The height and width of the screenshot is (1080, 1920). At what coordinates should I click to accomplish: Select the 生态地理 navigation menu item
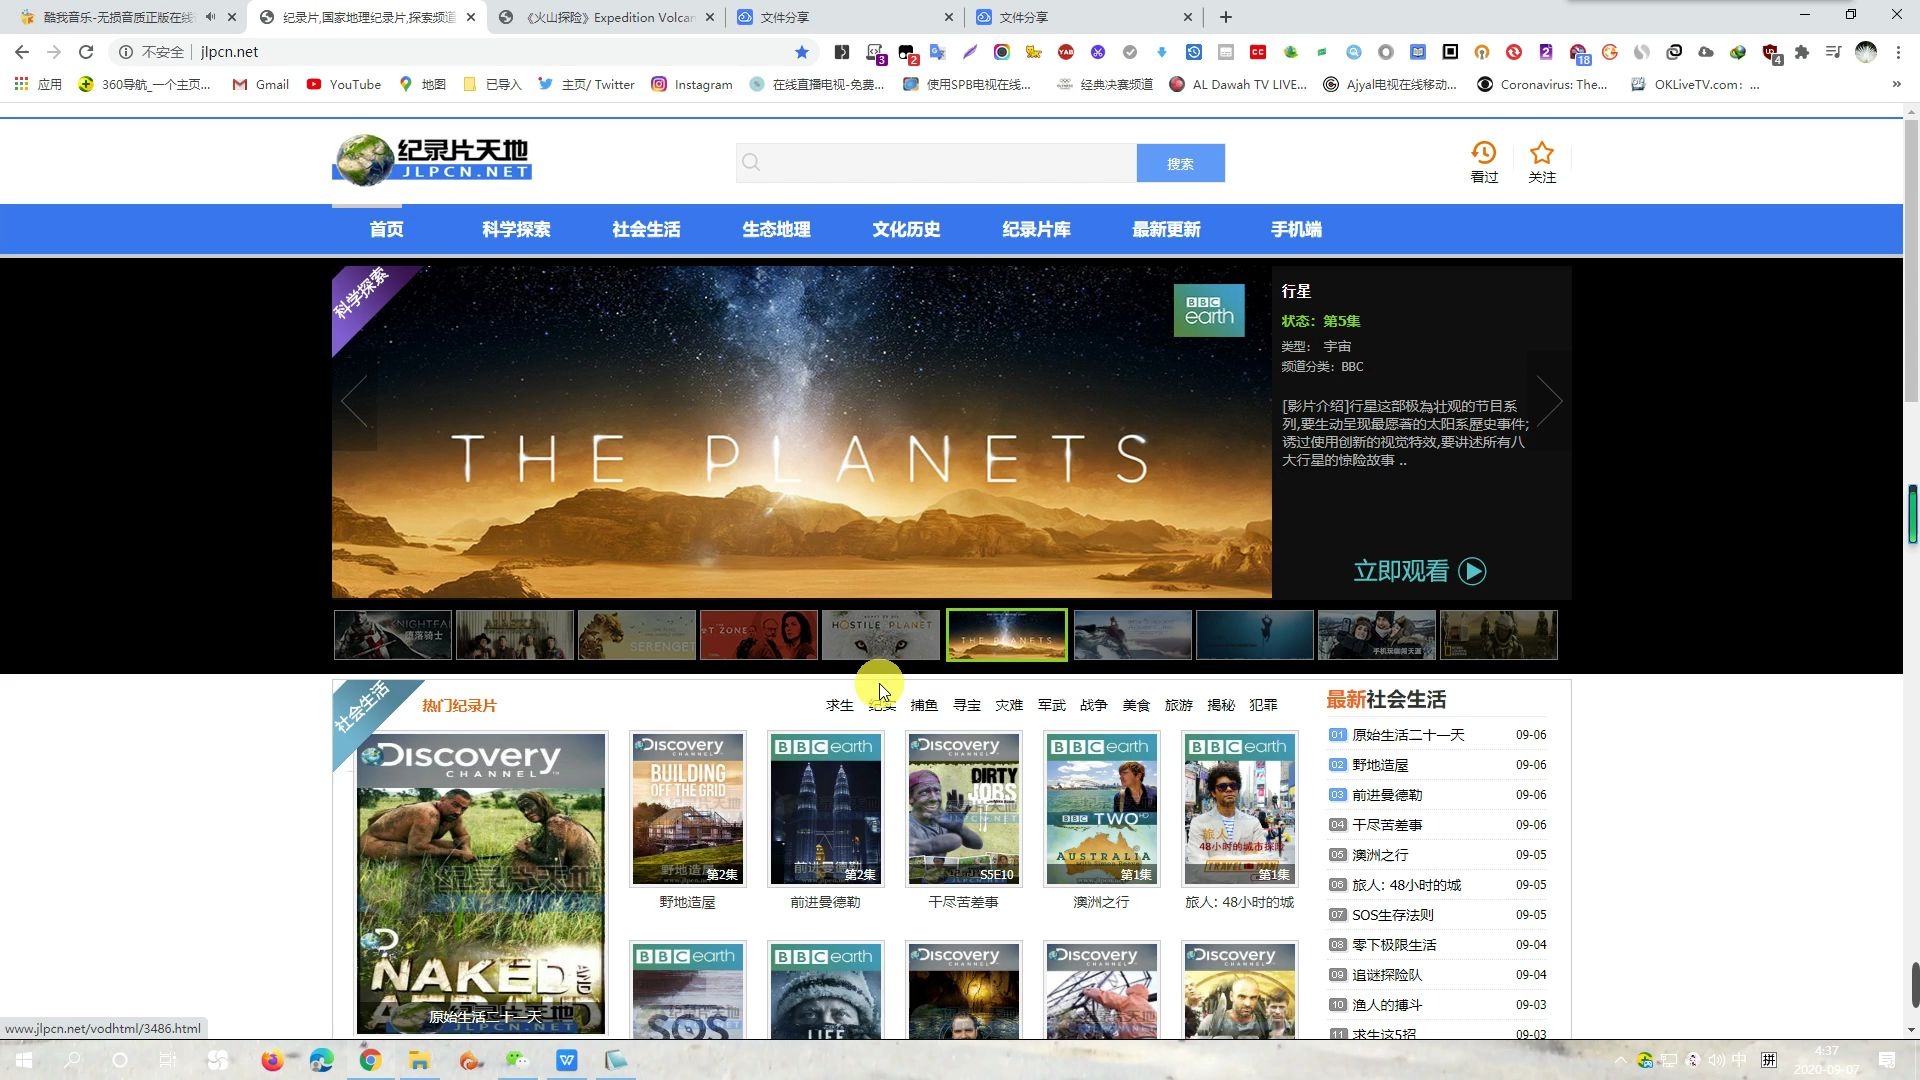pos(777,229)
